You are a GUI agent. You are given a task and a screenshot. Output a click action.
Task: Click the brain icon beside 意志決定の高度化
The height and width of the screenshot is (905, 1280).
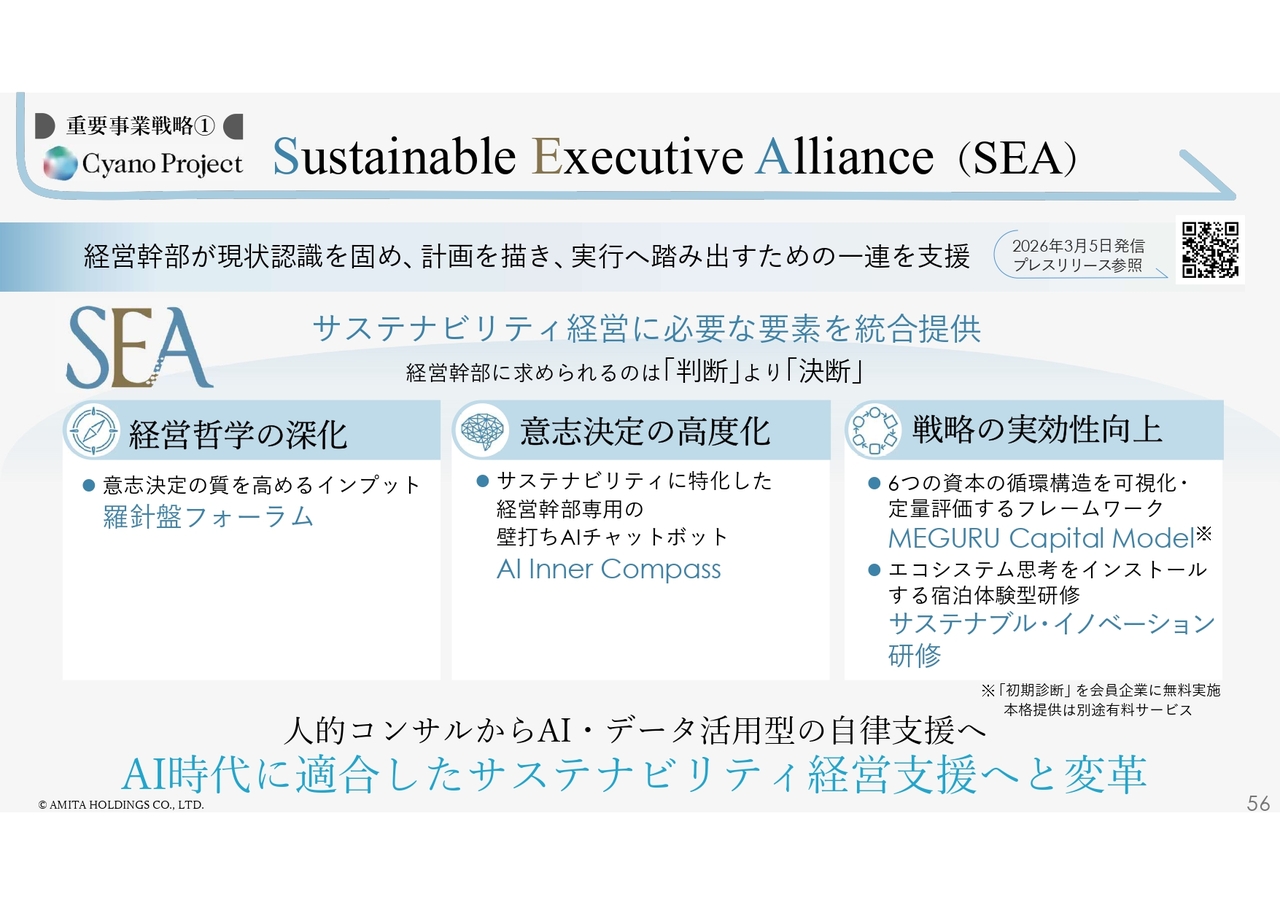coord(482,431)
